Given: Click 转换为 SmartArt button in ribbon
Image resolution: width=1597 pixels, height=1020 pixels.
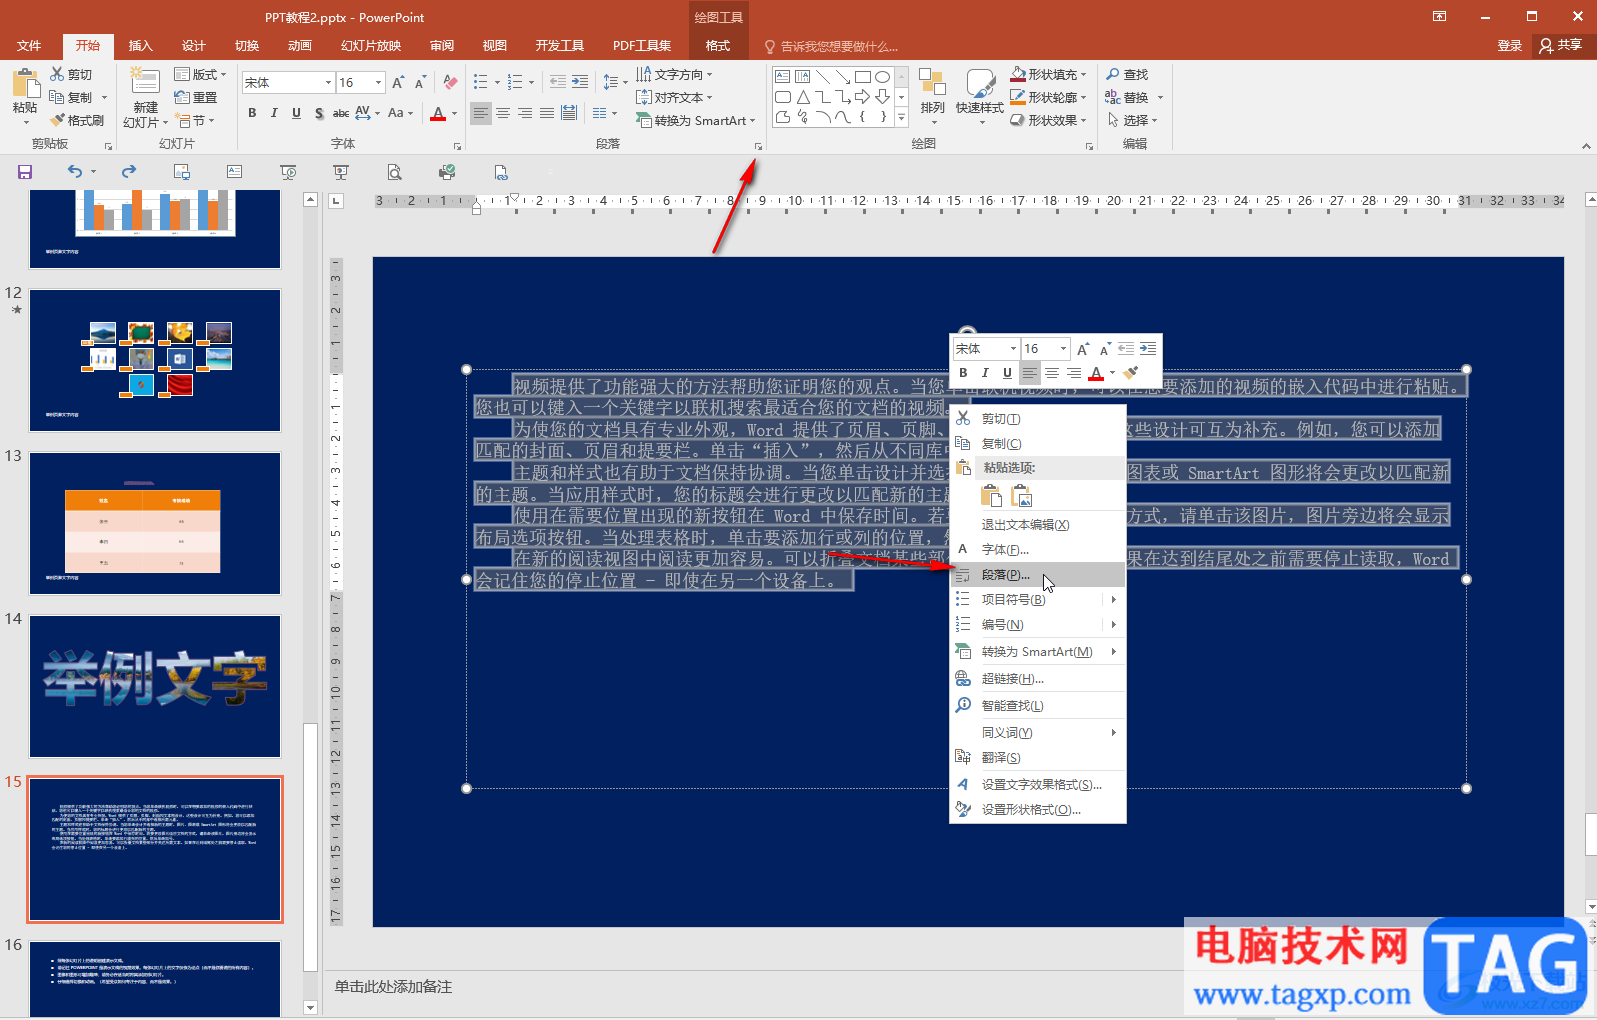Looking at the screenshot, I should pos(695,120).
